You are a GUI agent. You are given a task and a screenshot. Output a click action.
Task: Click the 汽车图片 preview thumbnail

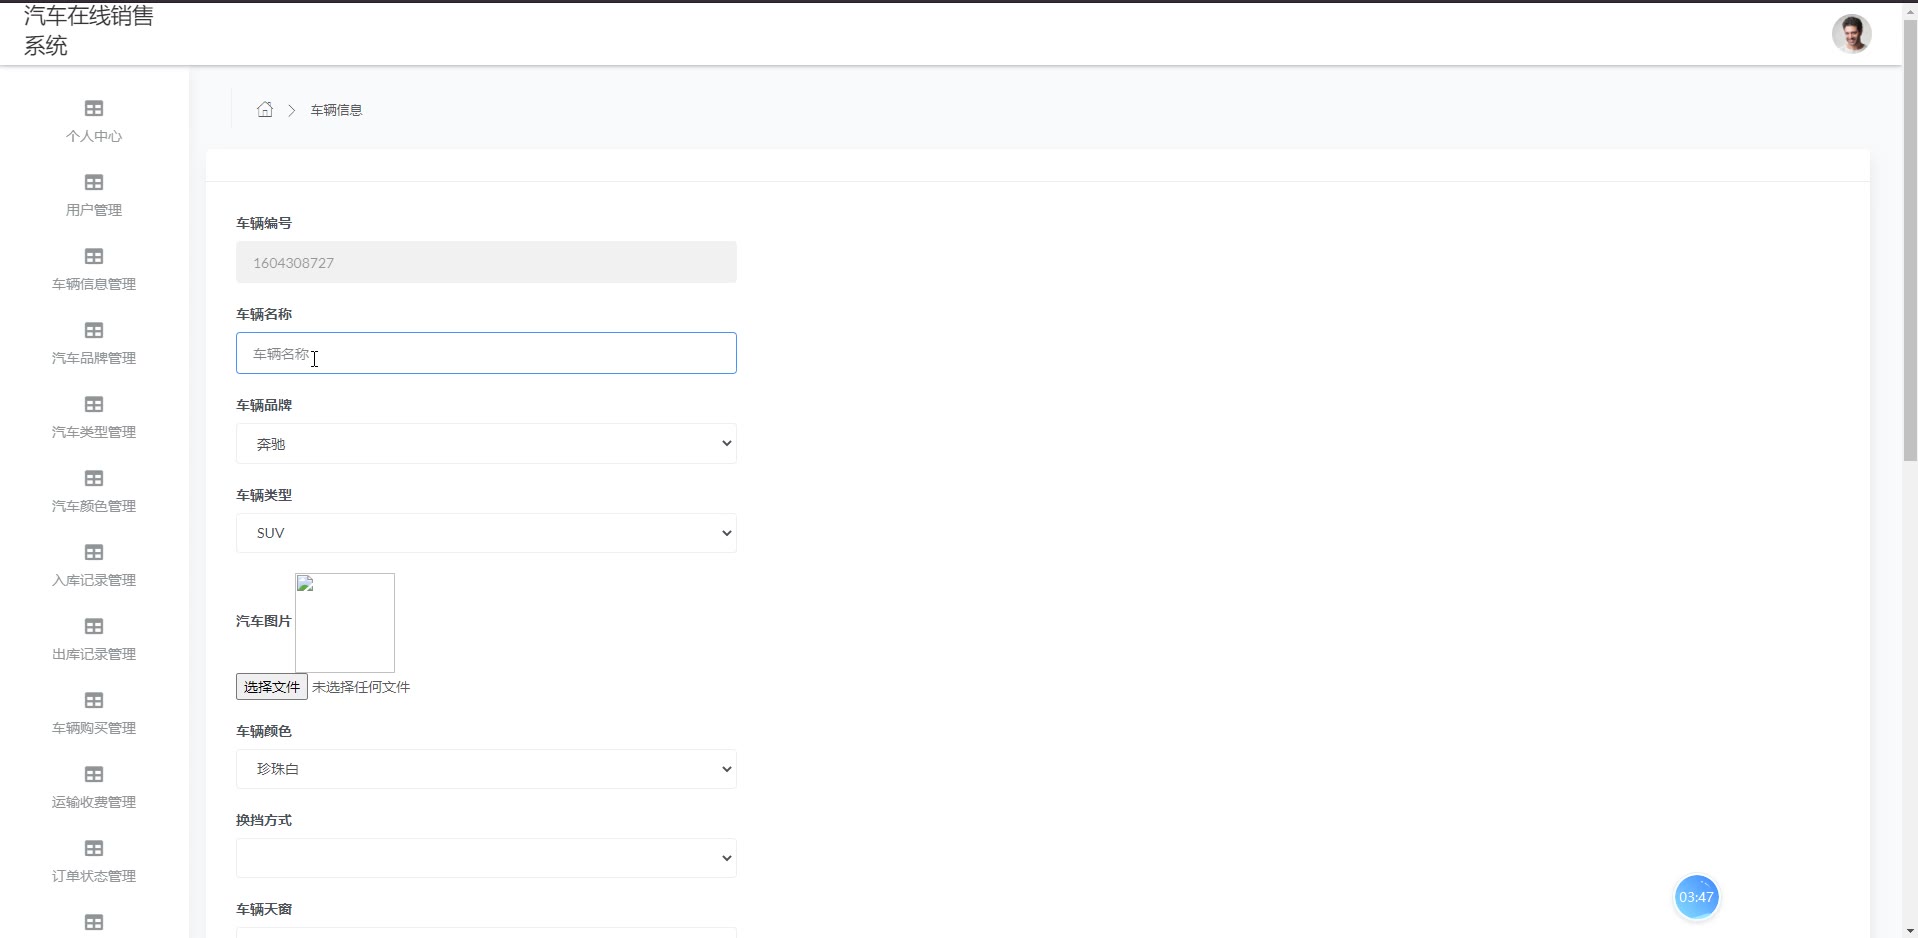pos(345,622)
